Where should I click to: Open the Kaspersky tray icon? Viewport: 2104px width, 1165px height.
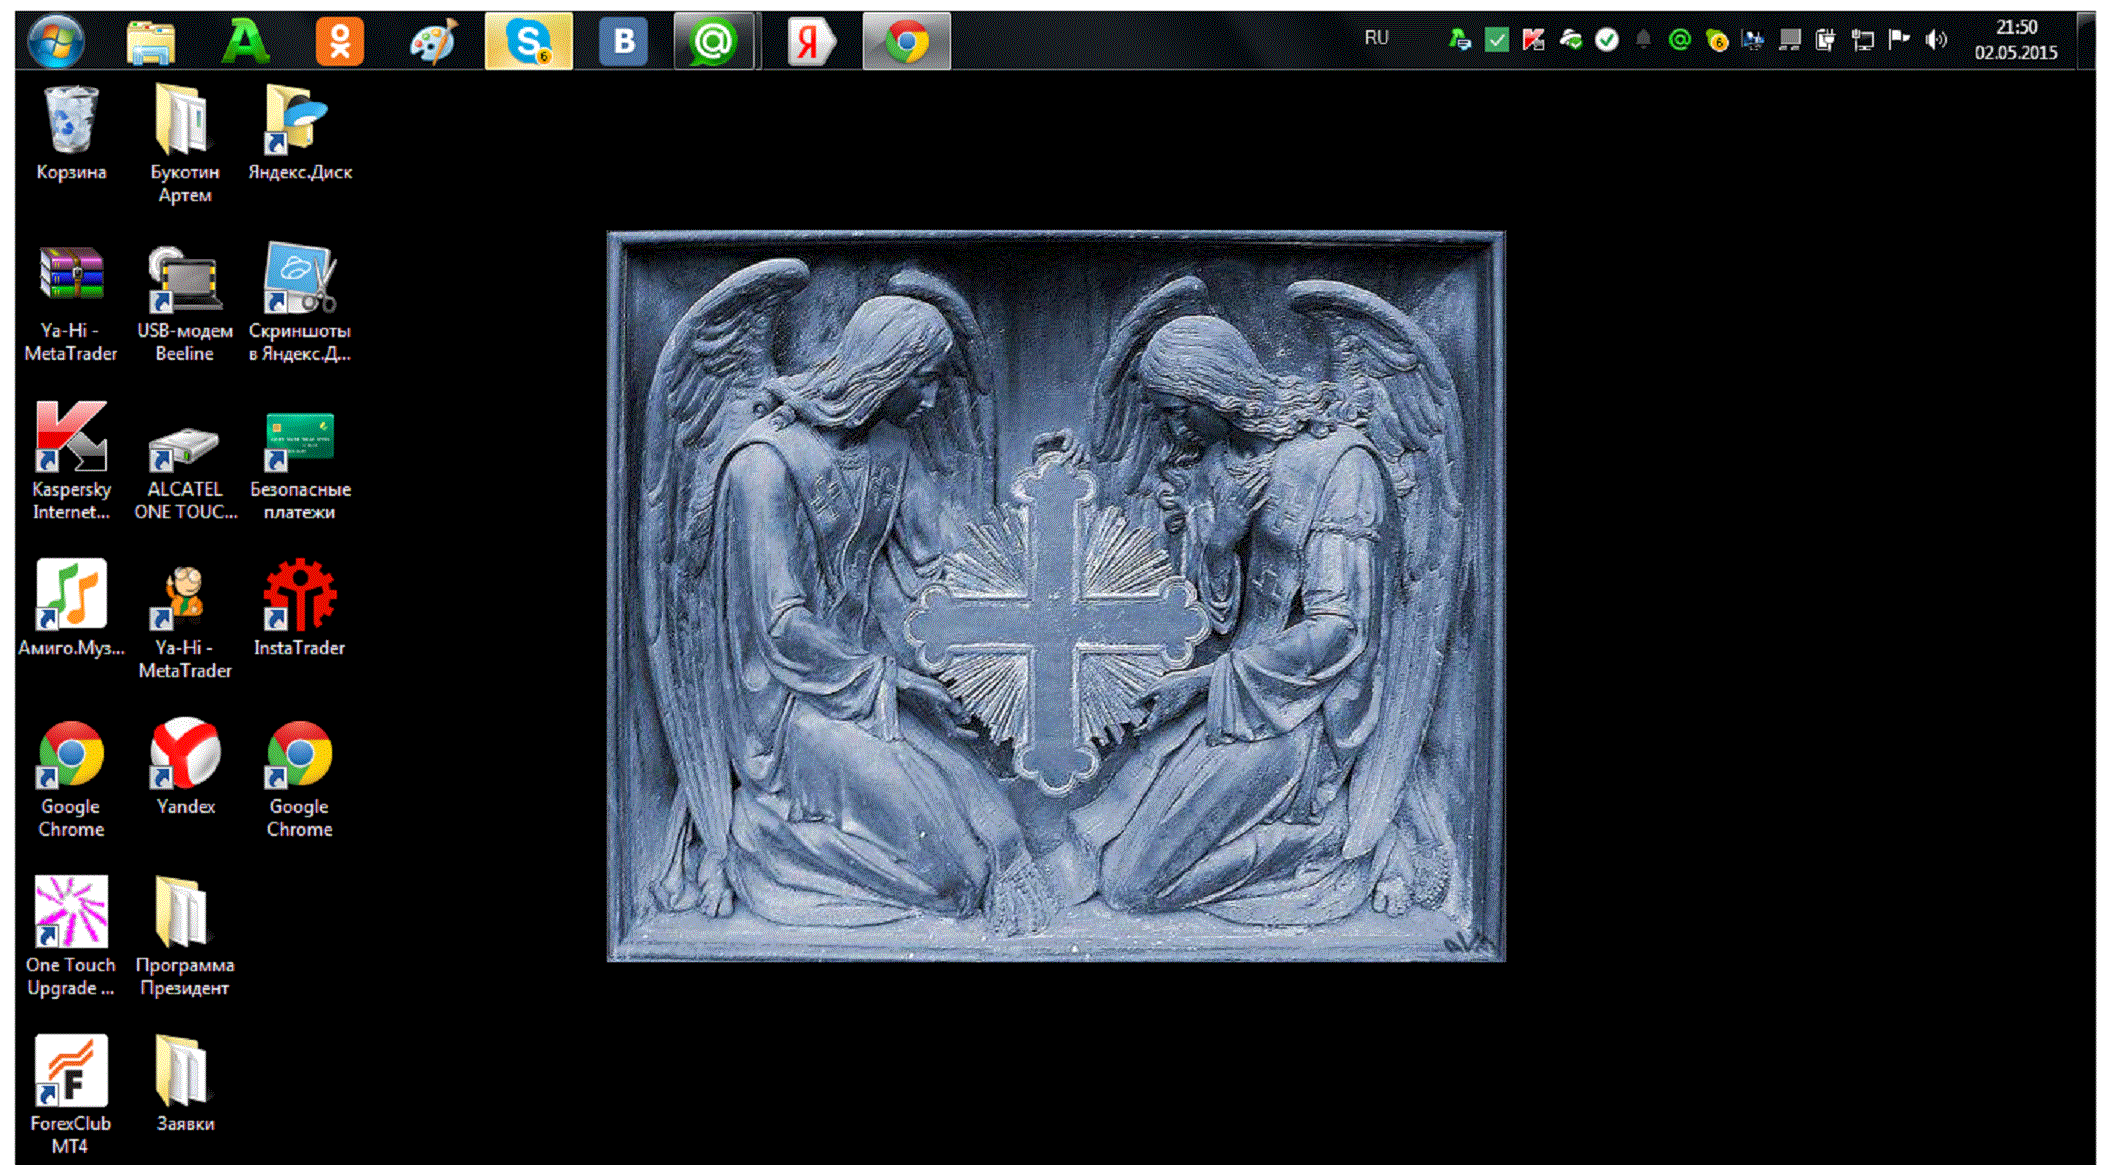[x=1533, y=40]
